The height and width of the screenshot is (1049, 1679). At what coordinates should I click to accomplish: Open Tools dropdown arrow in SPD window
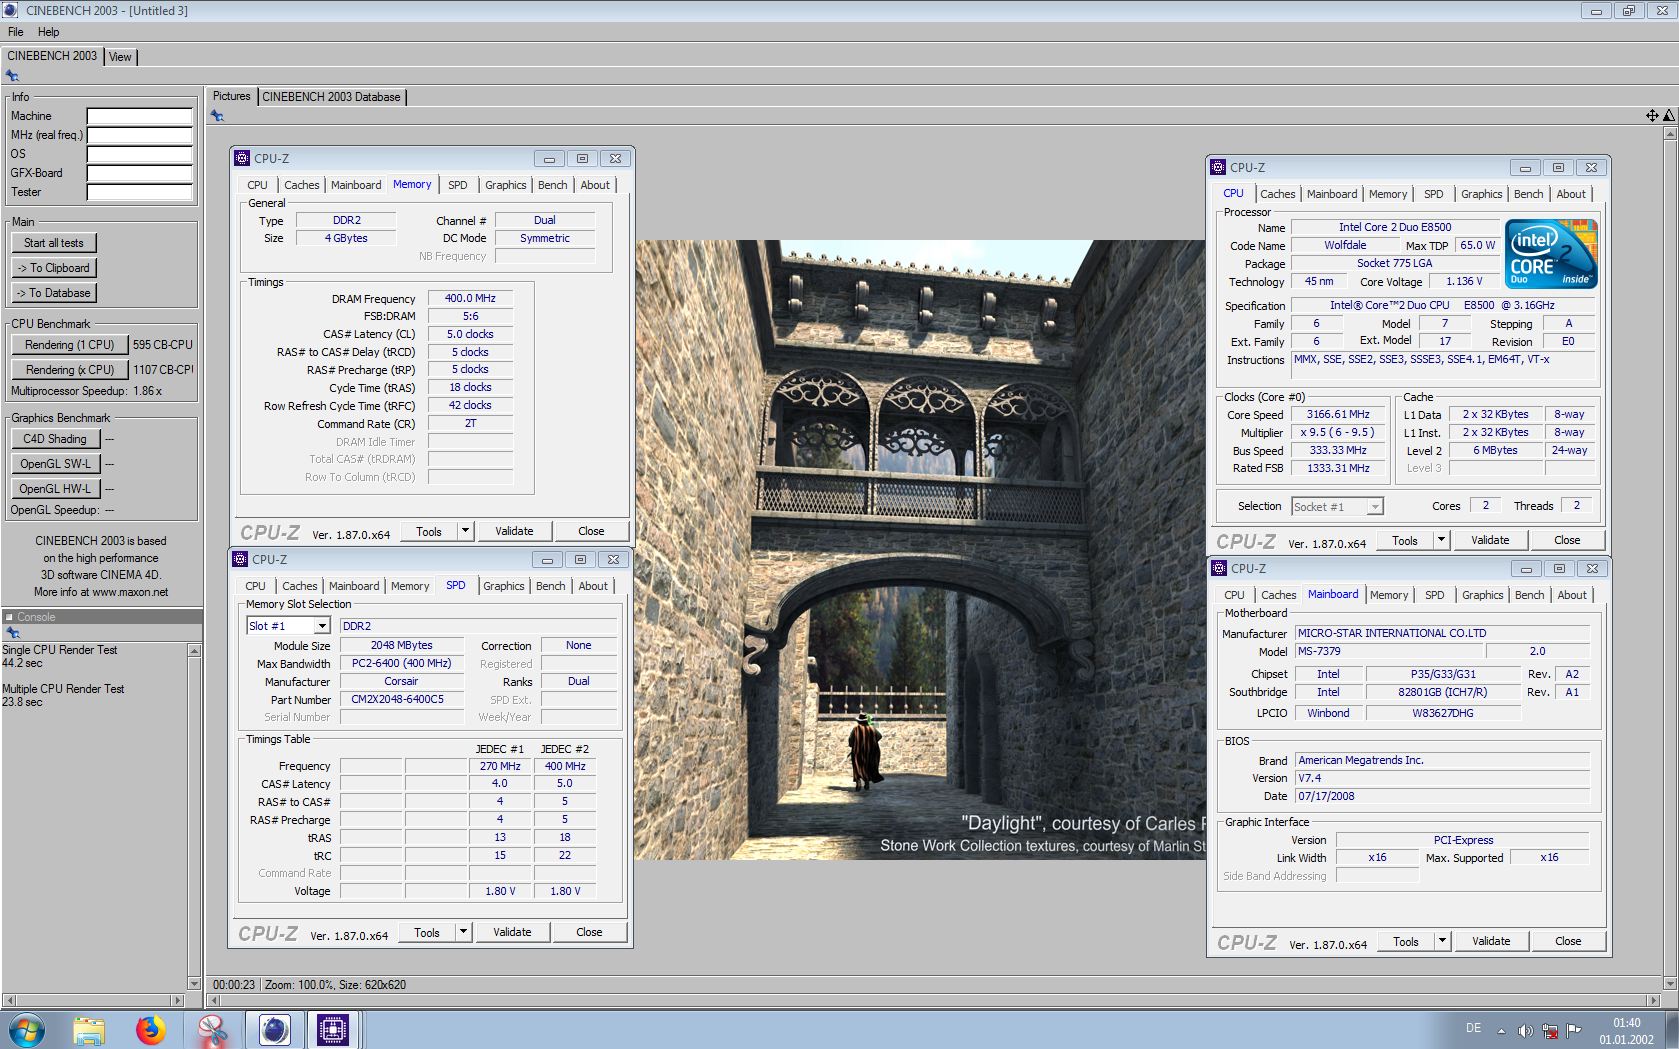coord(463,932)
